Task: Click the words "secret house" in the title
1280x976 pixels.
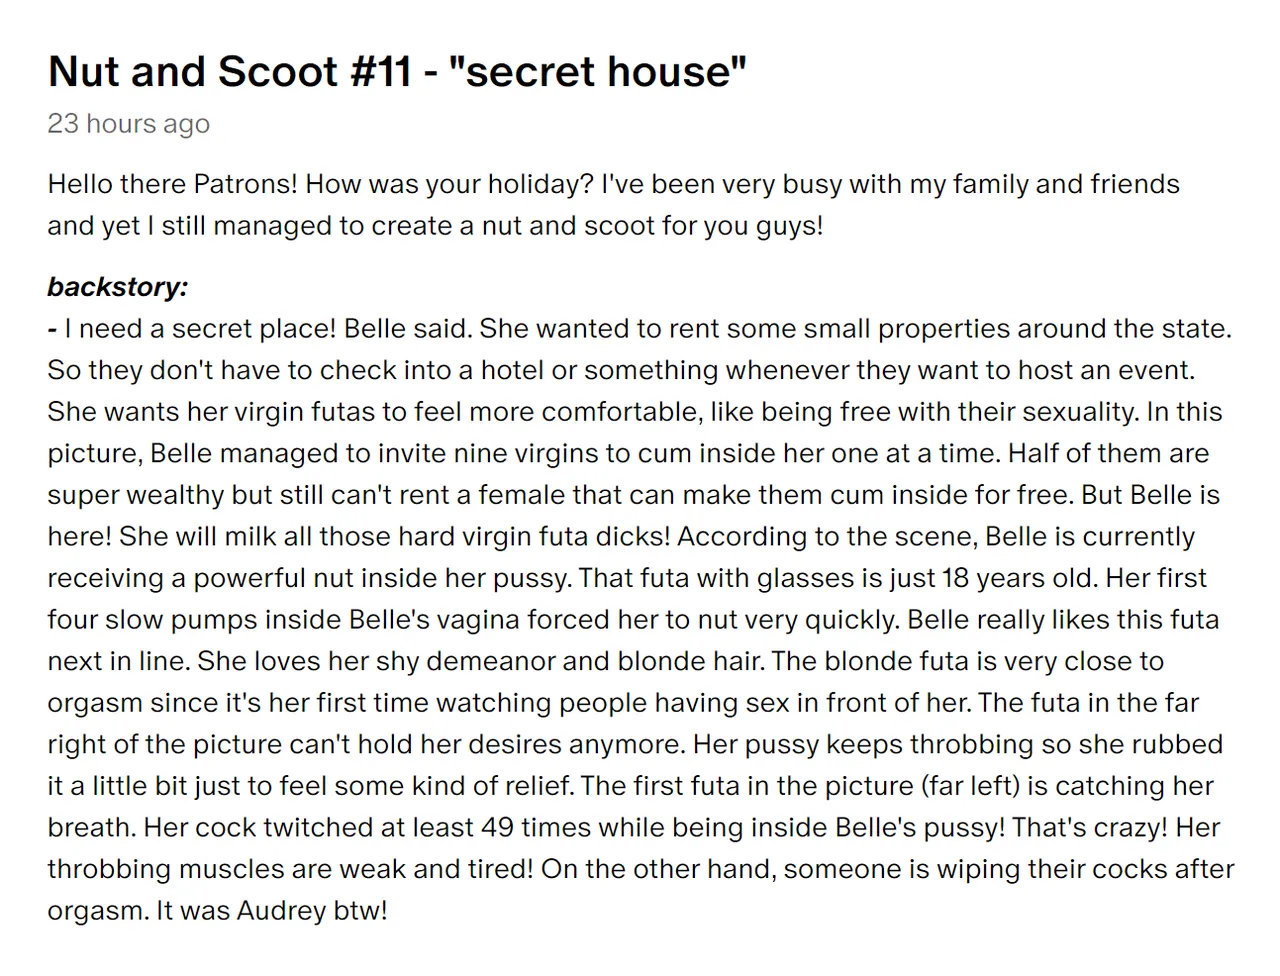Action: coord(599,72)
